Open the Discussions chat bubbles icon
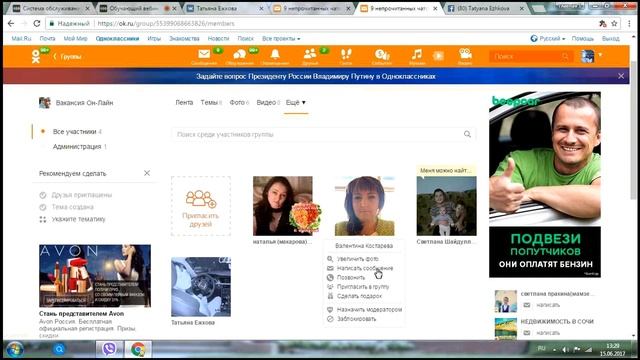 (x=240, y=54)
